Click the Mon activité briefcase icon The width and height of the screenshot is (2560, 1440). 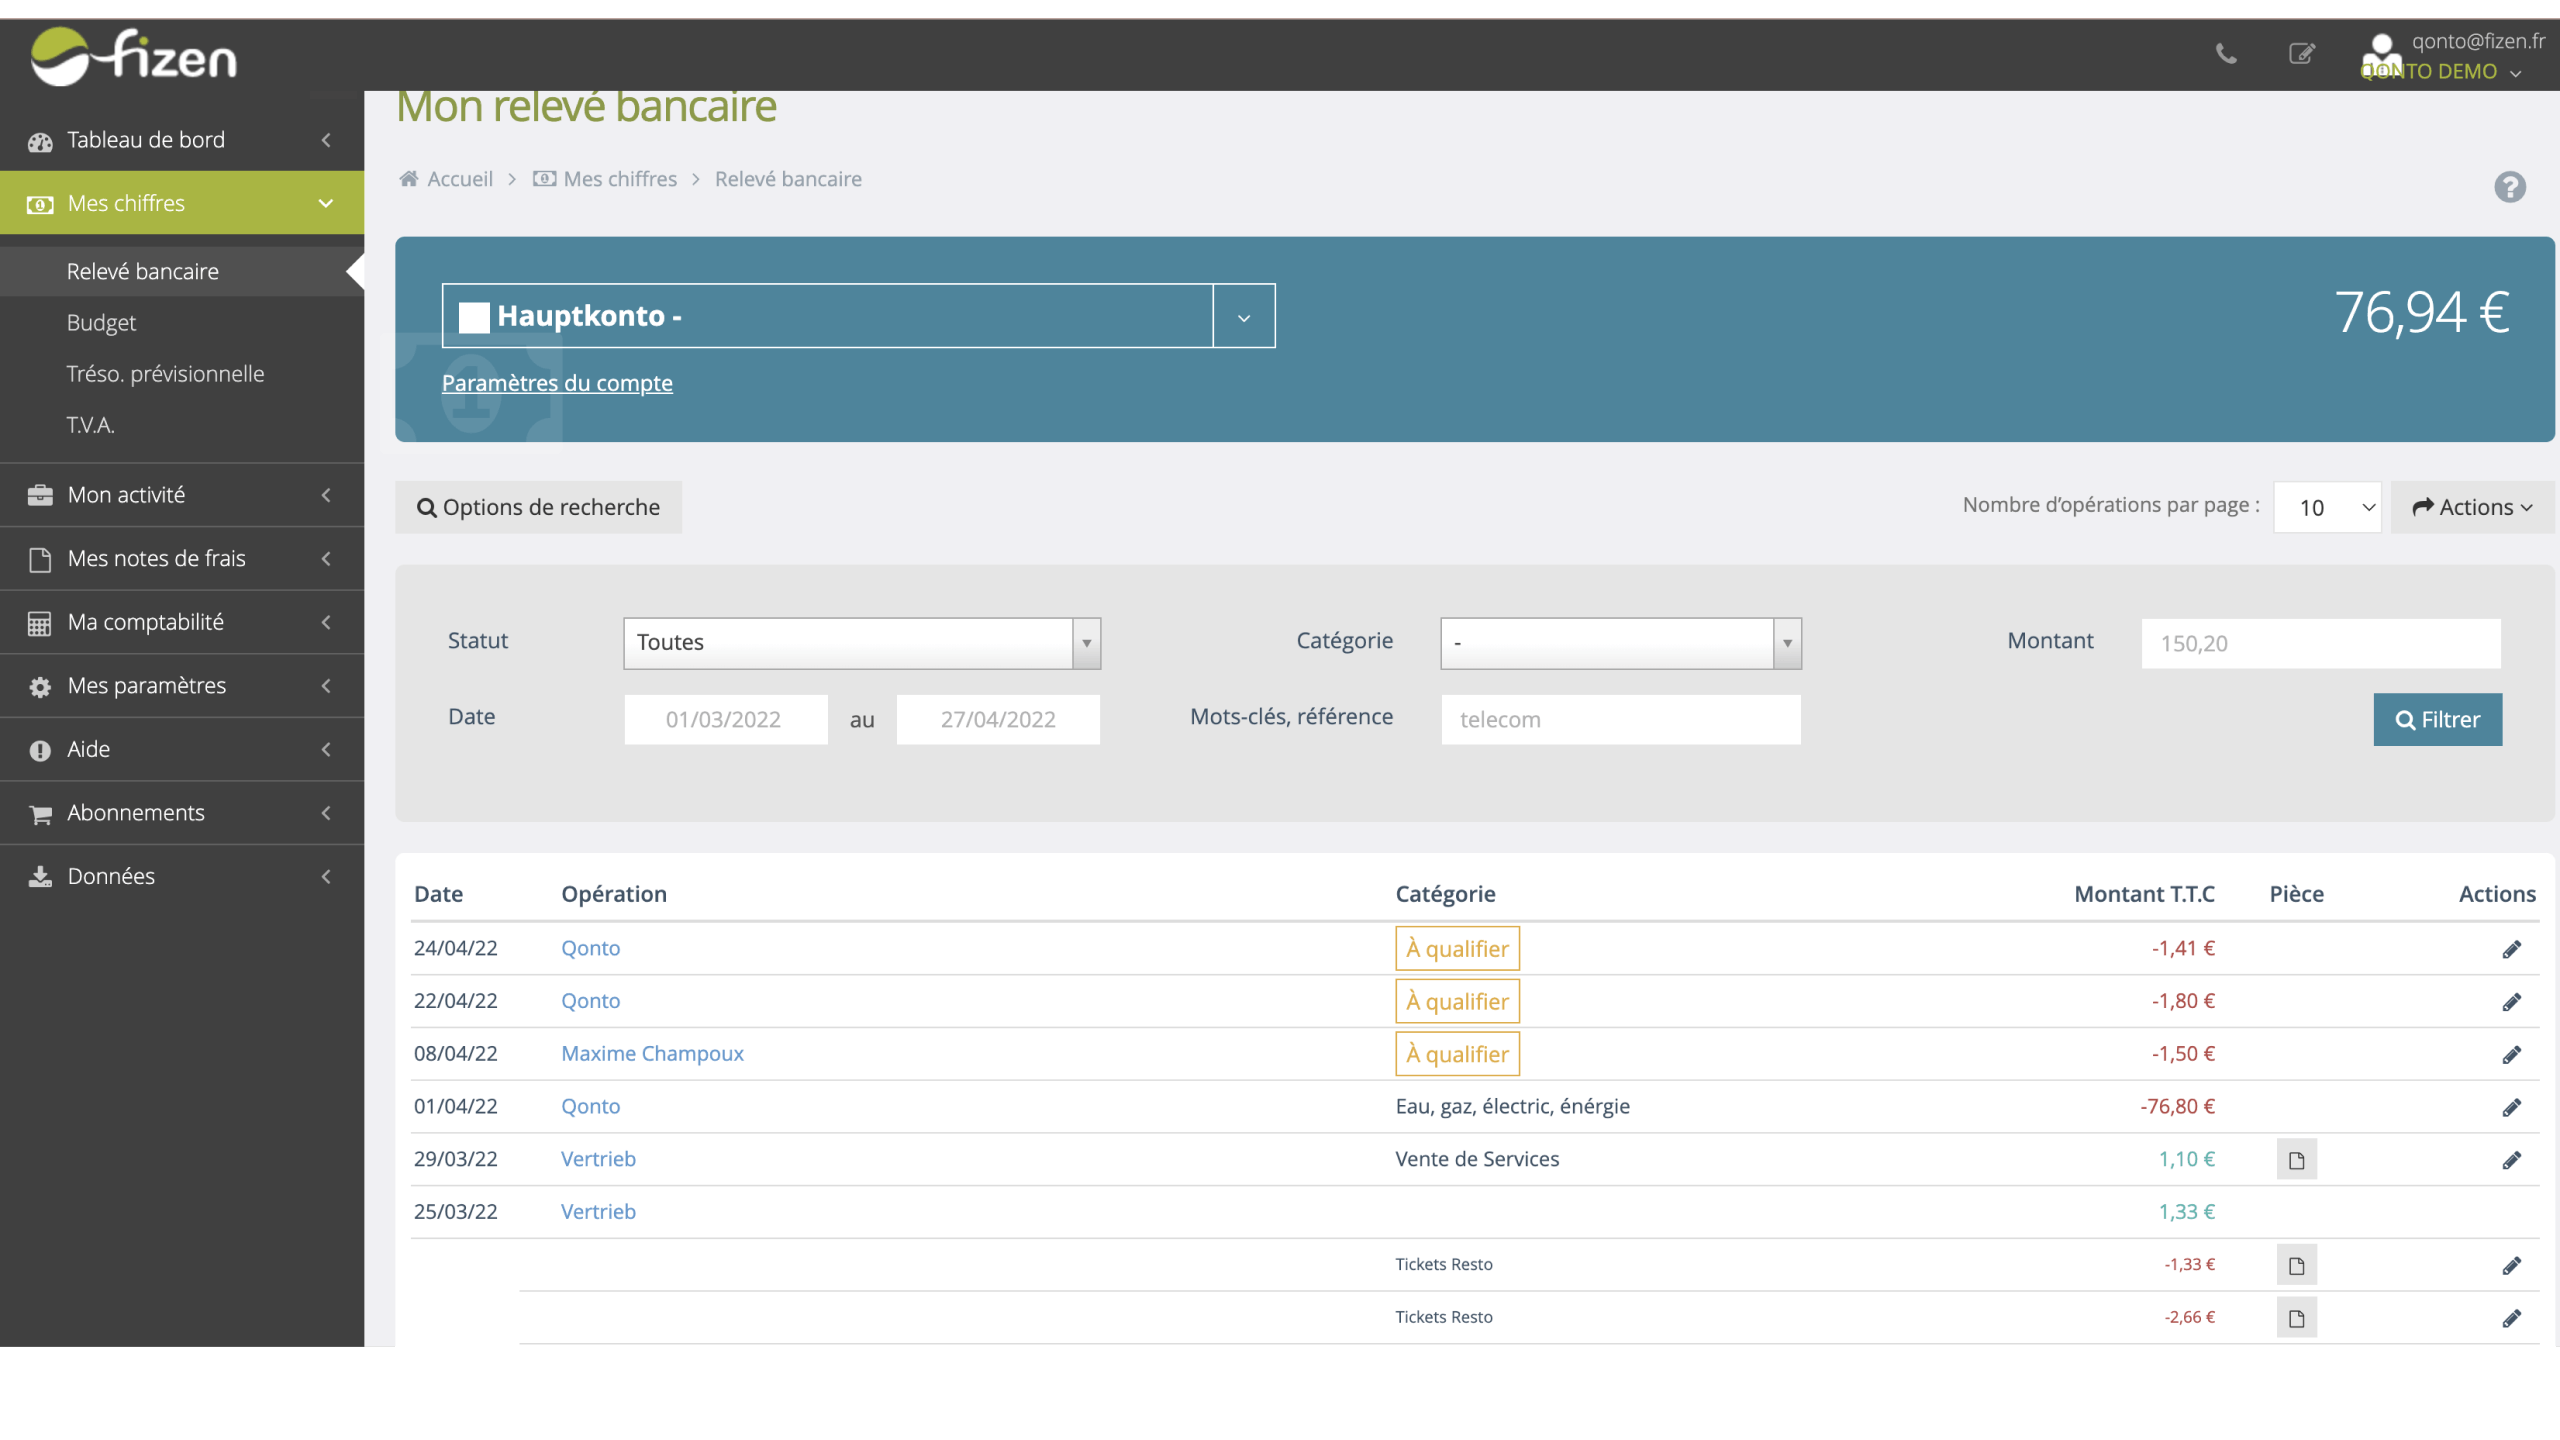[40, 496]
